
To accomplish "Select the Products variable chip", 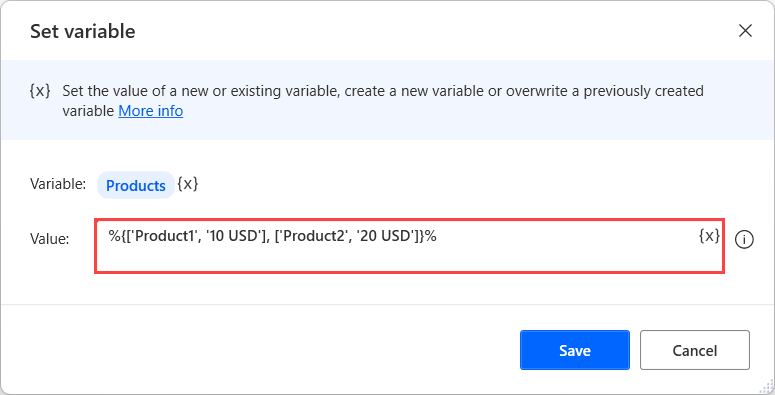I will click(x=136, y=185).
